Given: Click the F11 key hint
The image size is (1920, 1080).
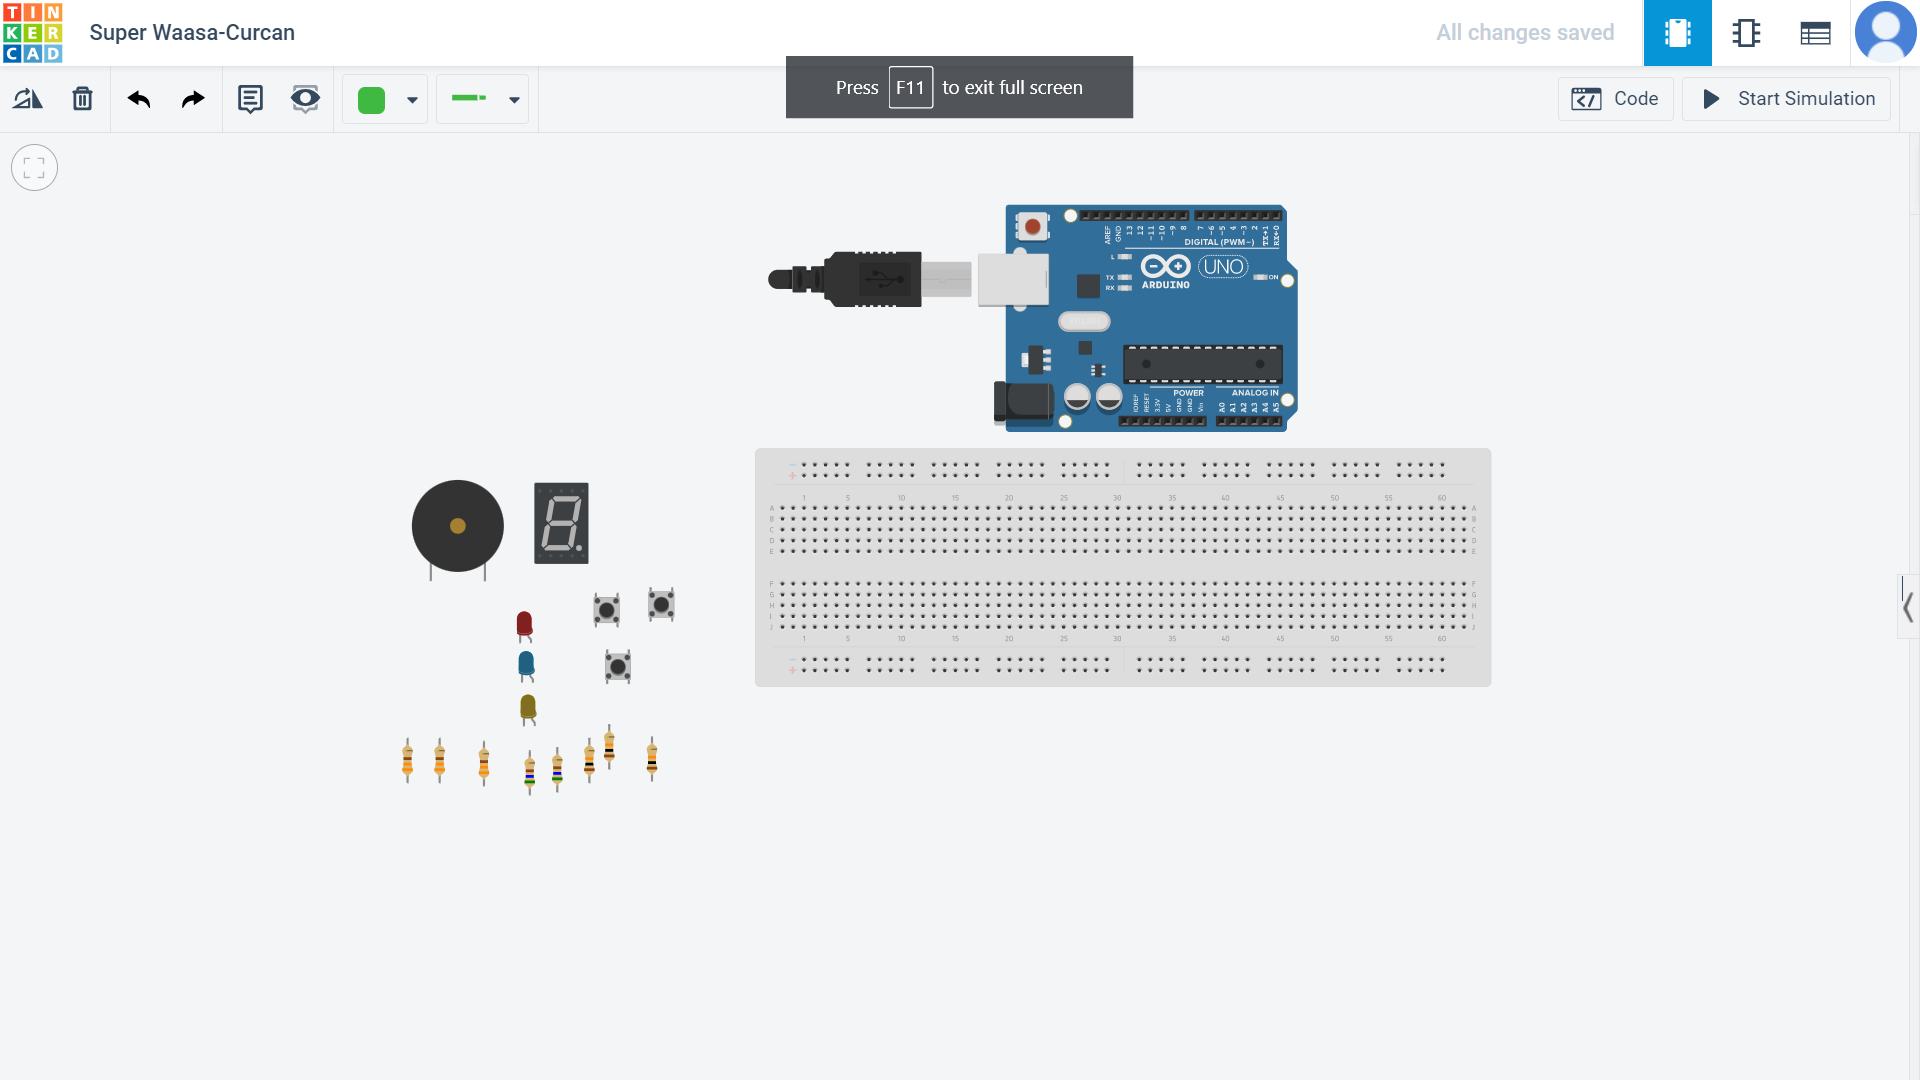Looking at the screenshot, I should click(910, 88).
